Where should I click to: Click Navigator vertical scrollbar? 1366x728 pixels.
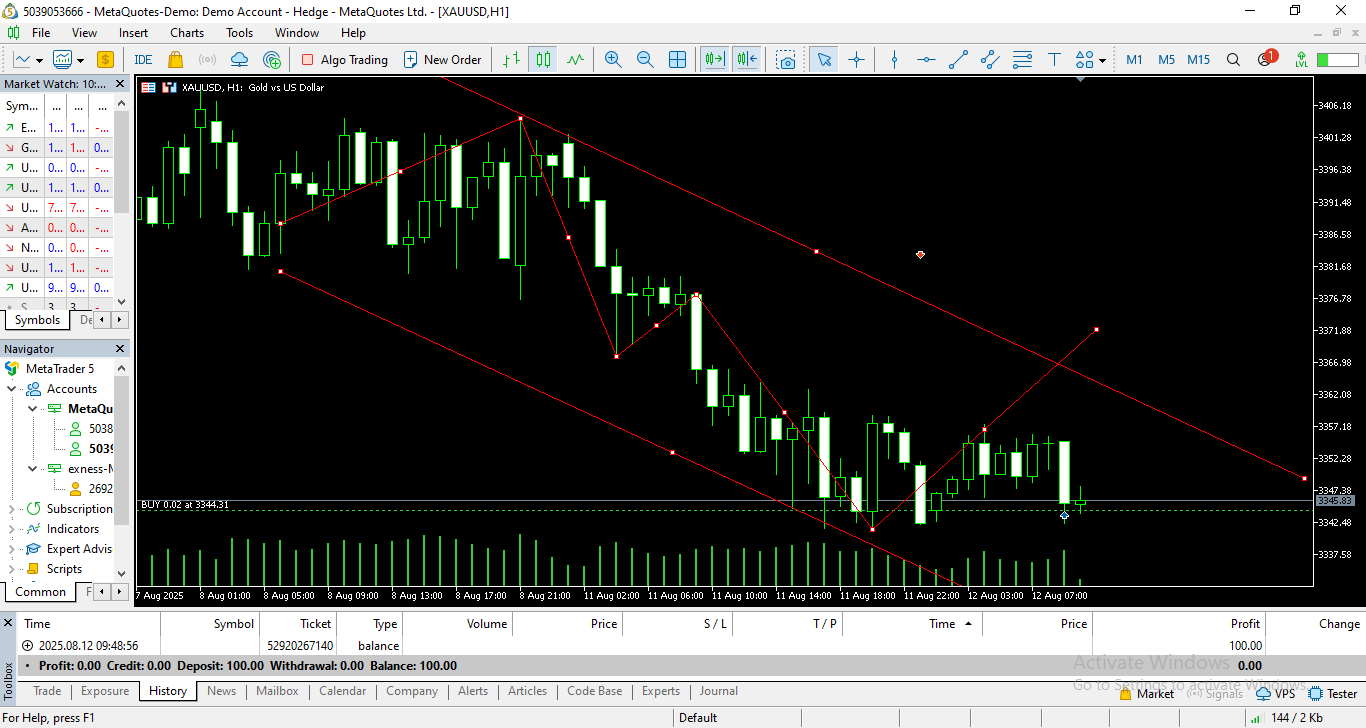[x=121, y=470]
